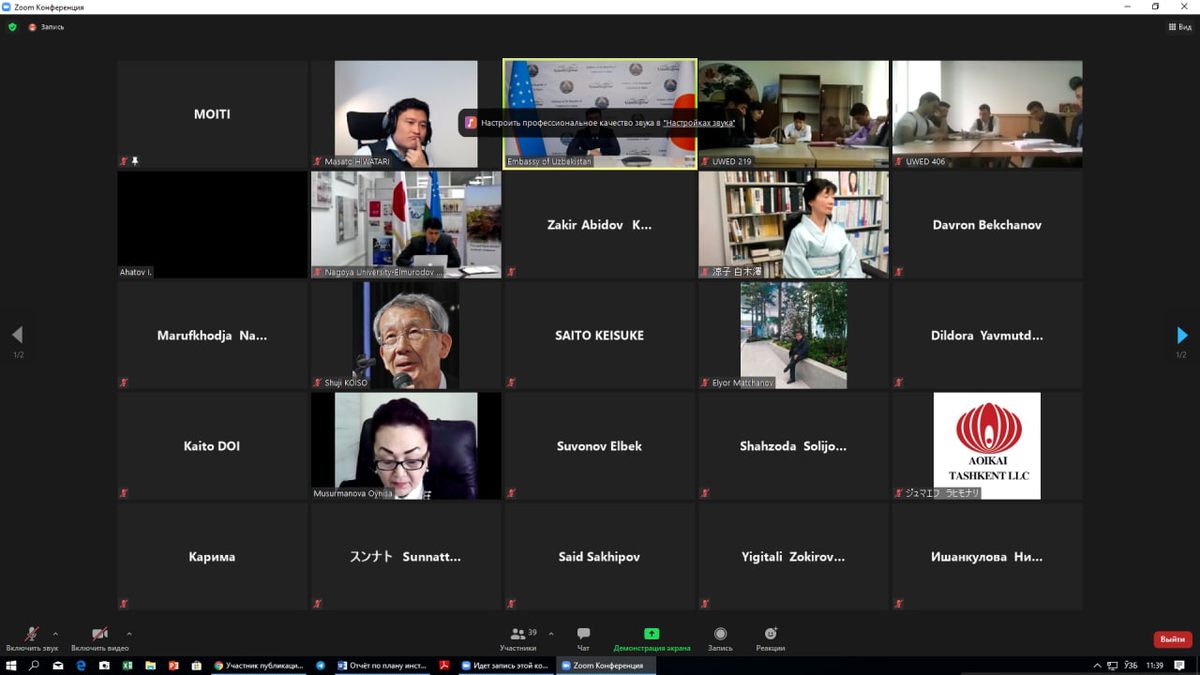Select the MOITI participant tile
The height and width of the screenshot is (675, 1200).
pyautogui.click(x=212, y=113)
